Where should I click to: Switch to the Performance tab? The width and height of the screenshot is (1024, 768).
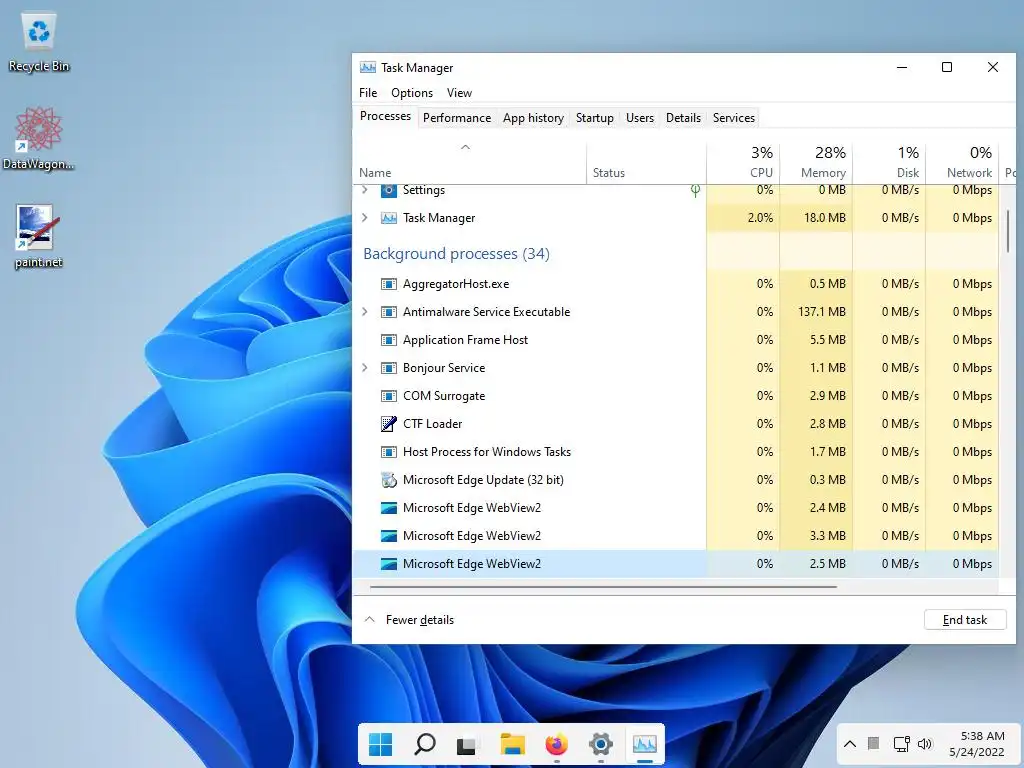click(x=457, y=118)
